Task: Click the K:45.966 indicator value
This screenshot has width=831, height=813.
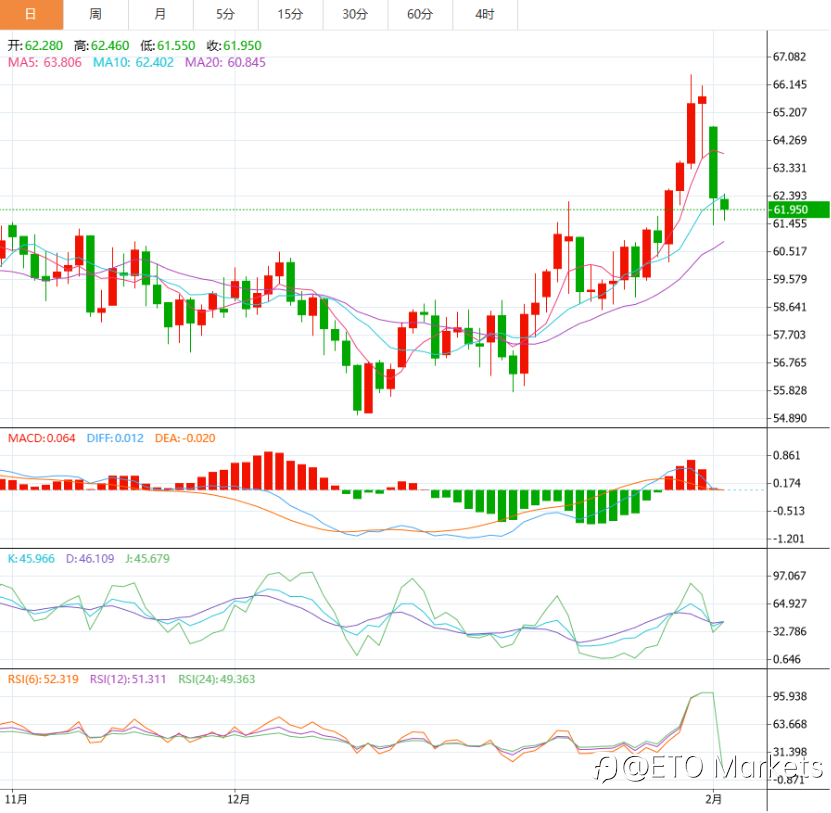Action: (x=31, y=559)
